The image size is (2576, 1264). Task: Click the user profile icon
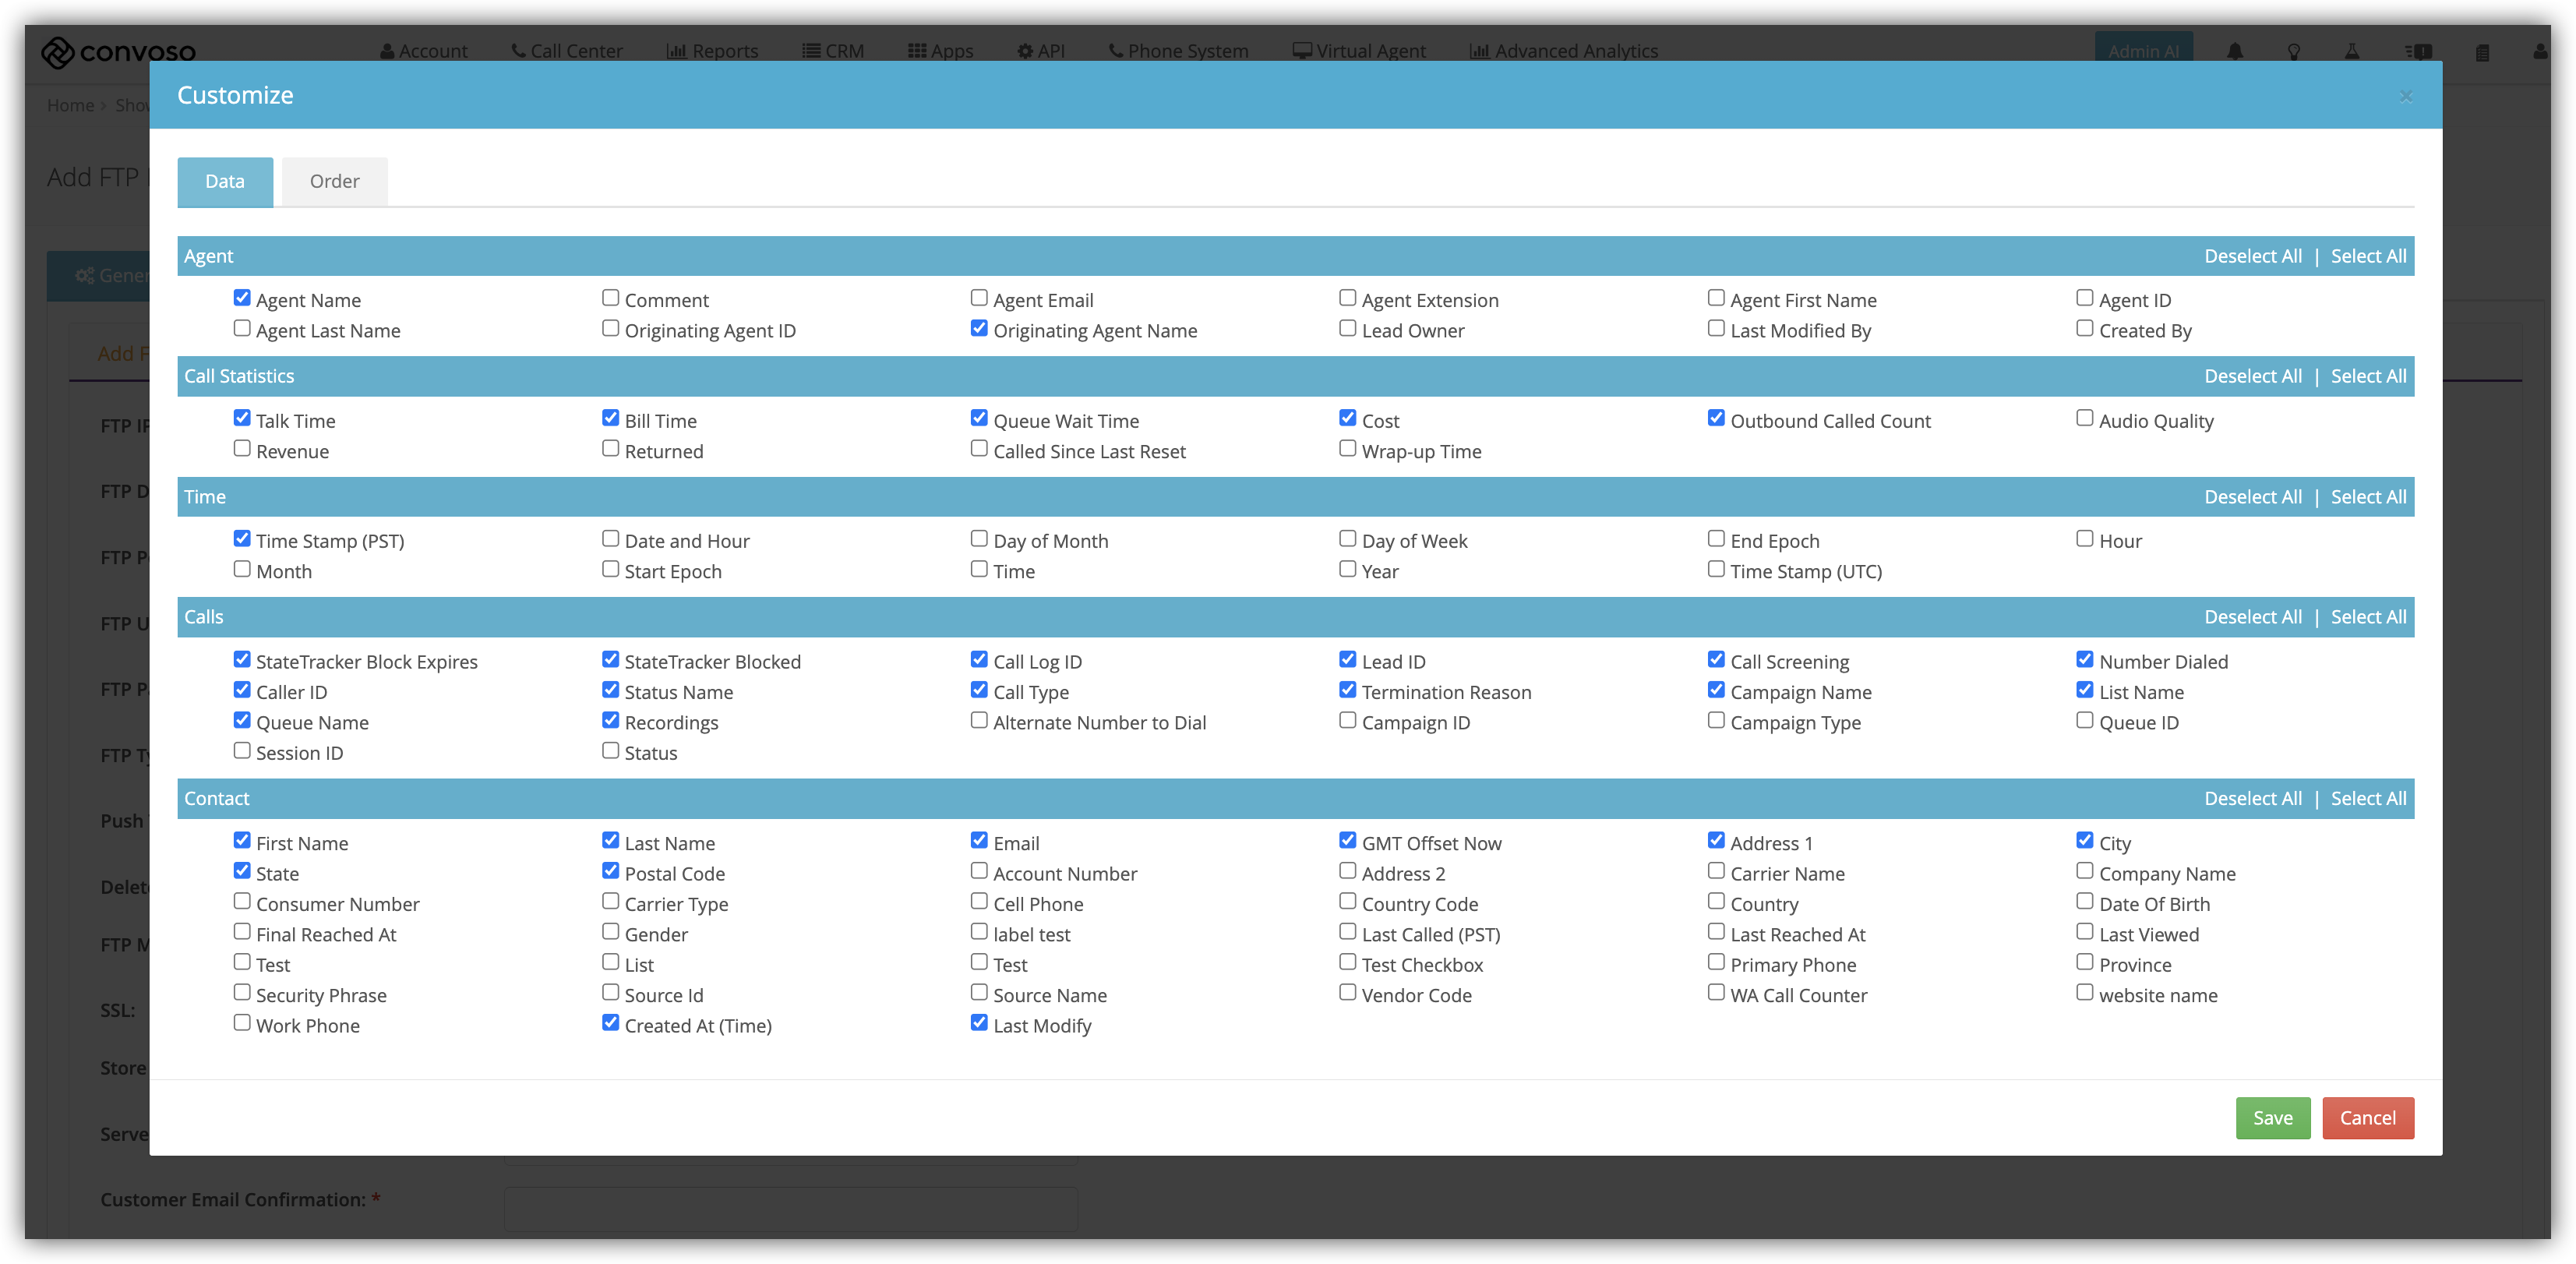pos(2540,51)
